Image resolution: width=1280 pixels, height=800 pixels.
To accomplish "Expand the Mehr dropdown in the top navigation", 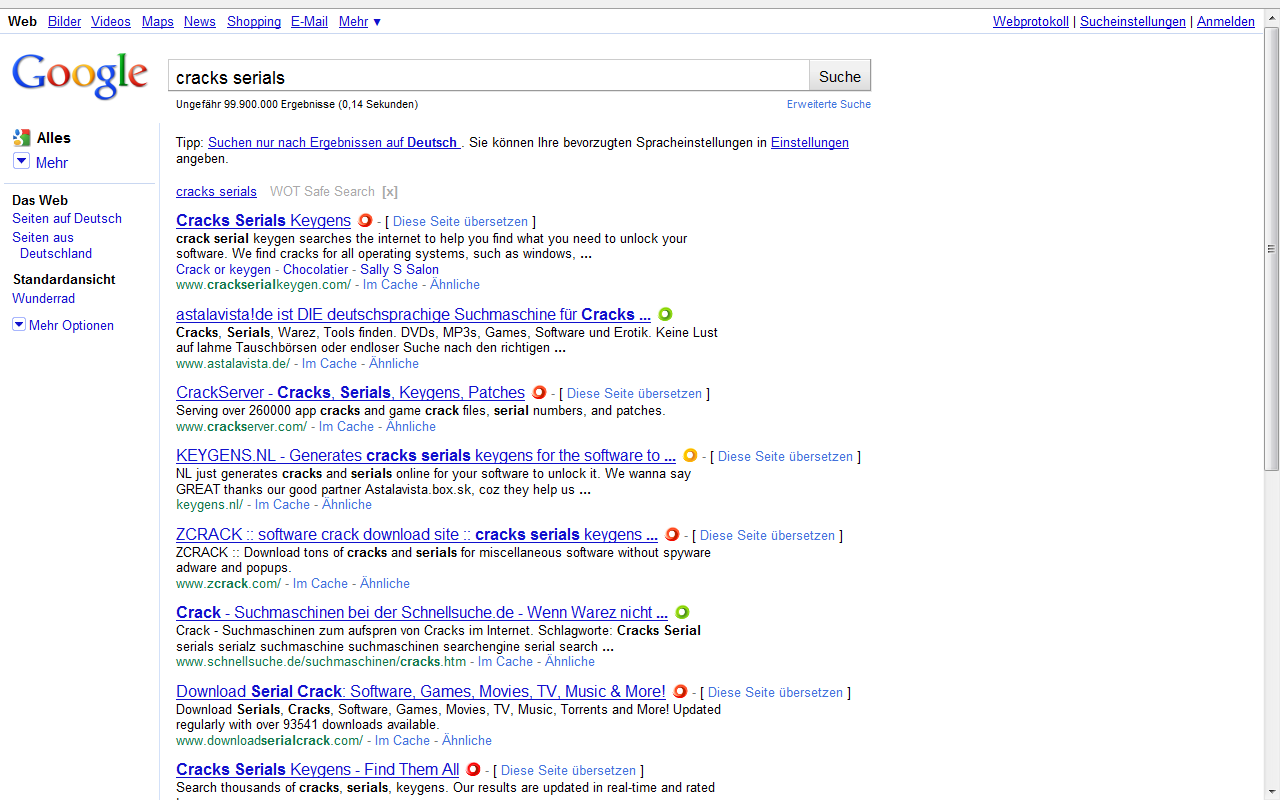I will (359, 21).
